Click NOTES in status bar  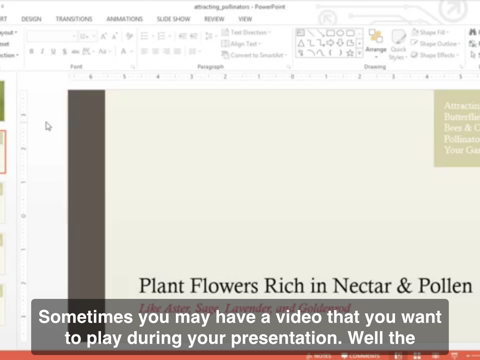(319, 356)
